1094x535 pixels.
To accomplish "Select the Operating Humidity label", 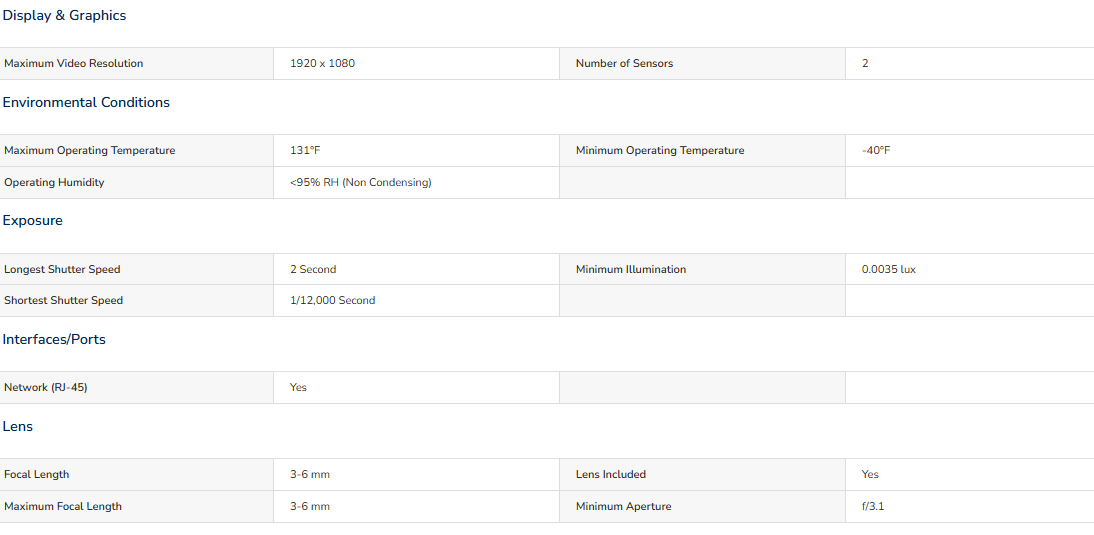I will click(54, 183).
